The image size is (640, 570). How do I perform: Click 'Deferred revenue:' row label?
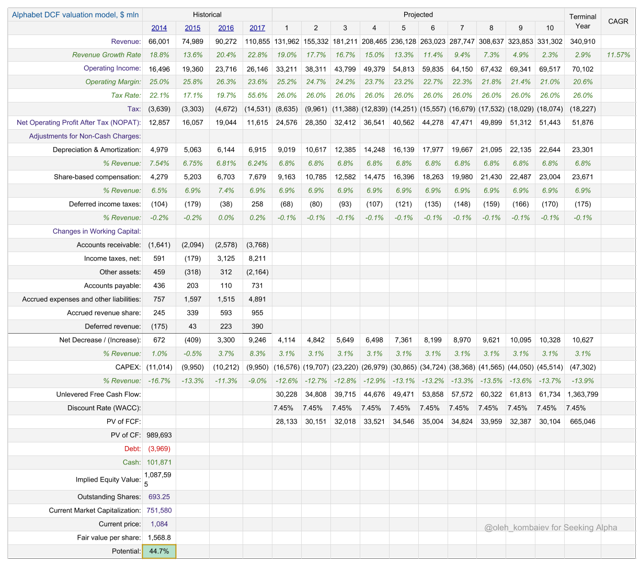click(113, 326)
